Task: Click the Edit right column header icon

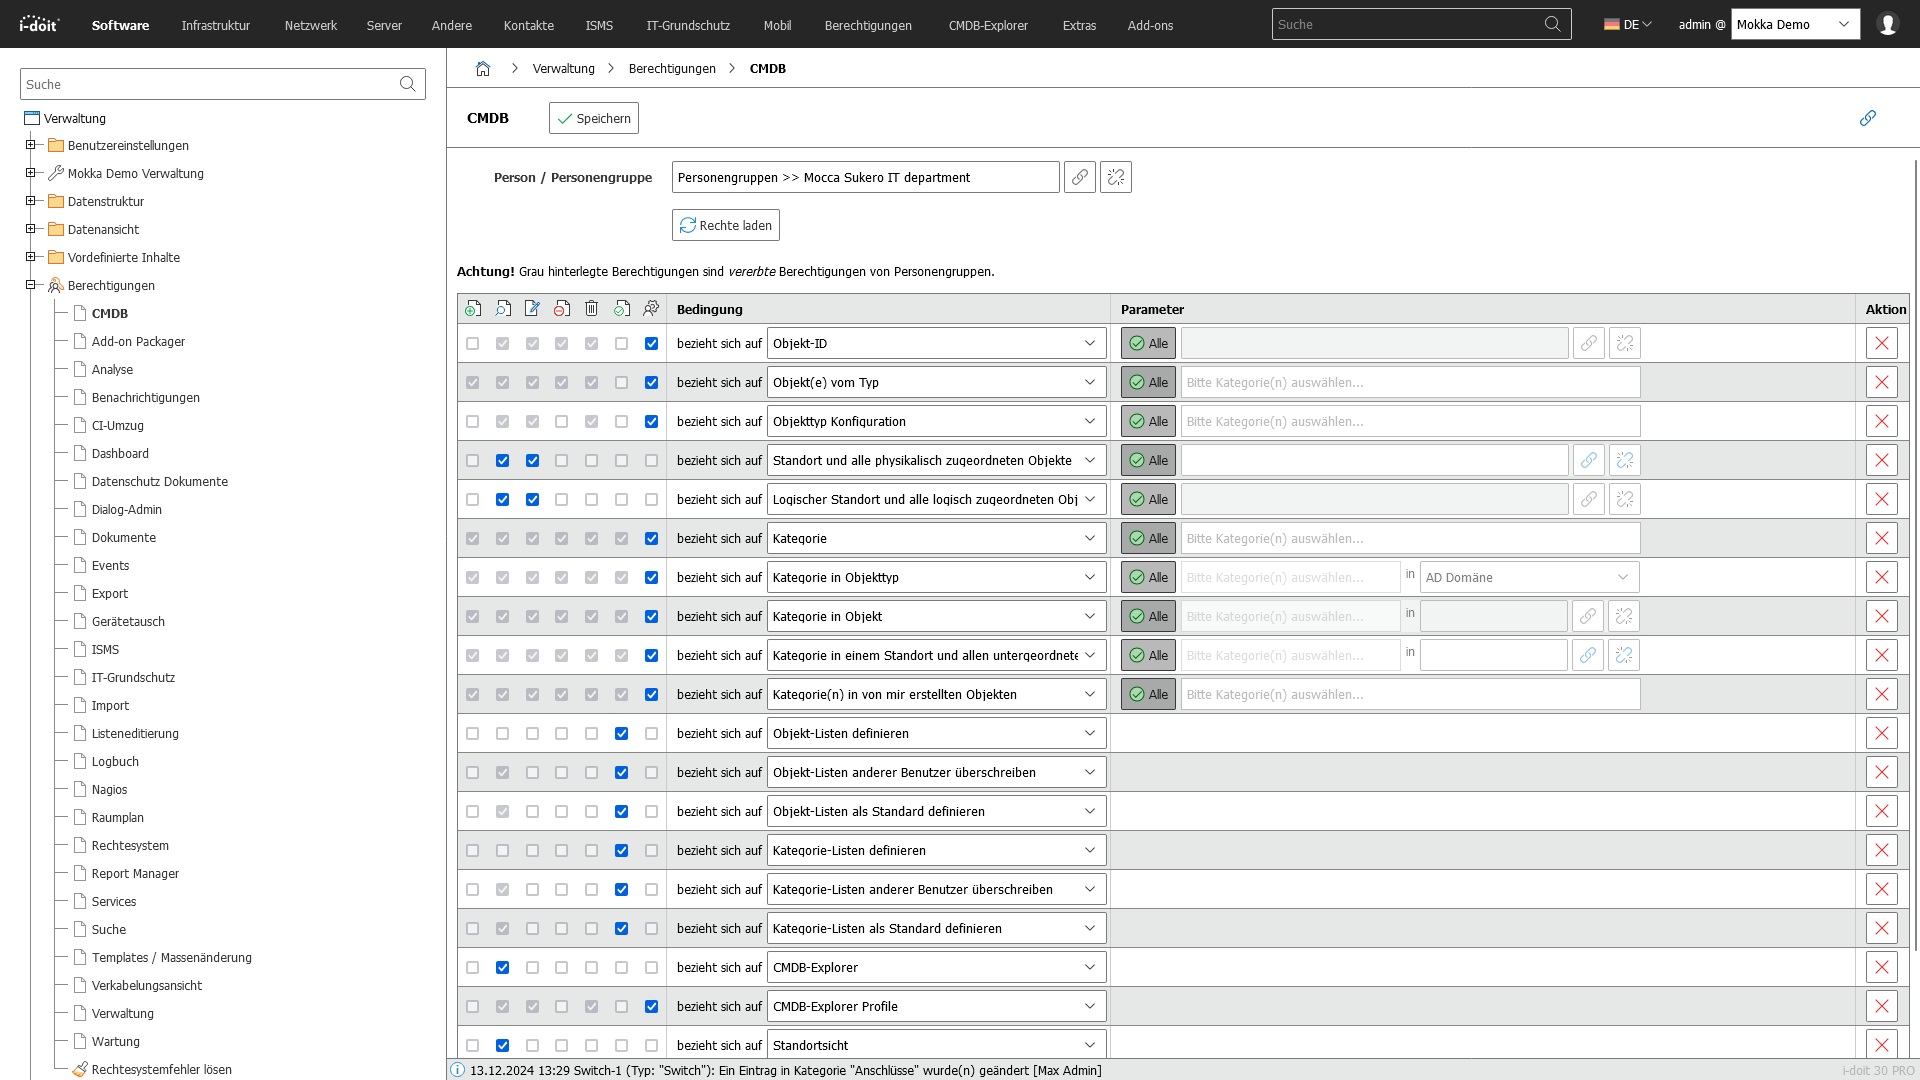Action: tap(532, 309)
